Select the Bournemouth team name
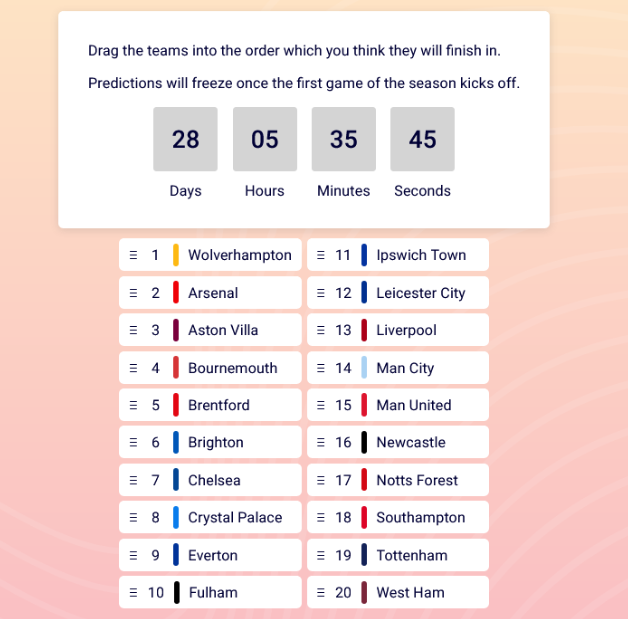Screen dimensions: 628x619 point(233,368)
